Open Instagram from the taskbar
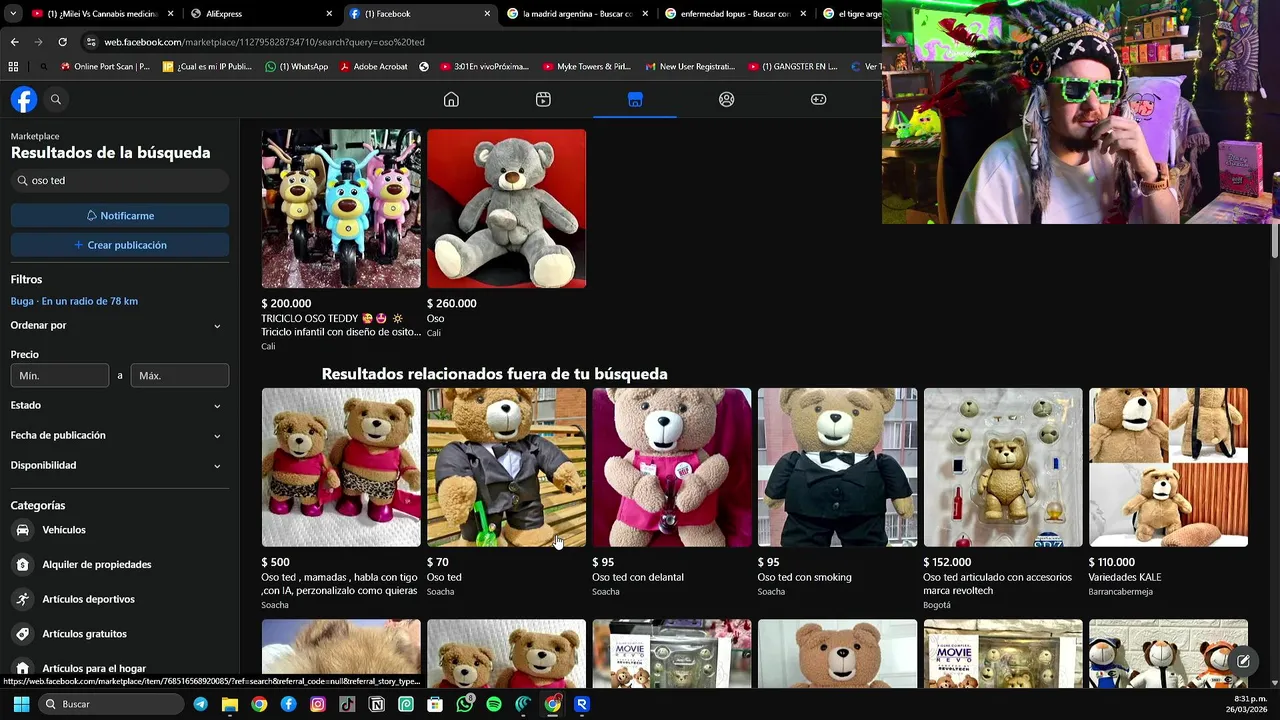 318,704
